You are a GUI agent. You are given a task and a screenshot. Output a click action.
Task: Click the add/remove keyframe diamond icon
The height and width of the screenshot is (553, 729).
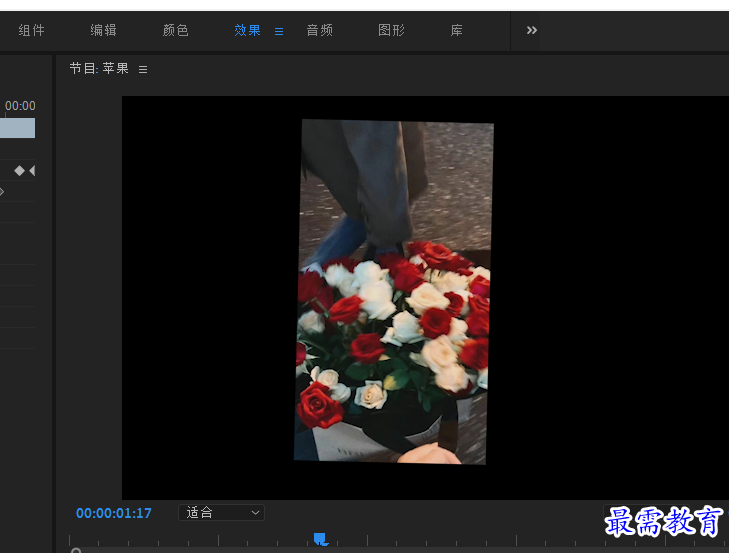[x=19, y=171]
